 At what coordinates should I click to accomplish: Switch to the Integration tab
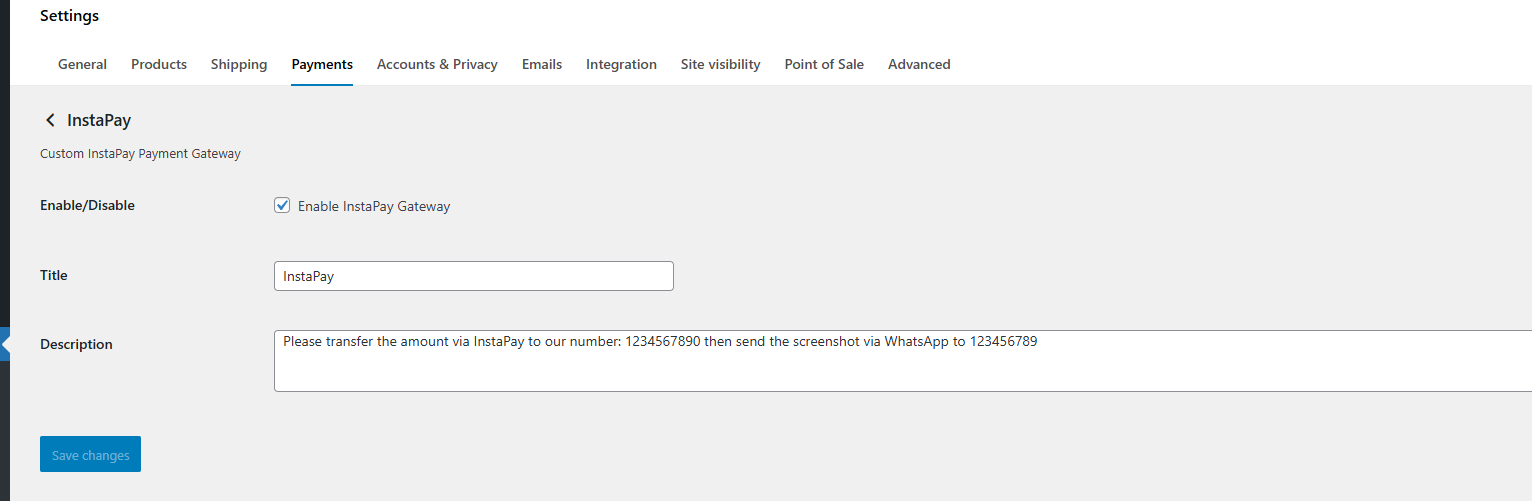621,64
